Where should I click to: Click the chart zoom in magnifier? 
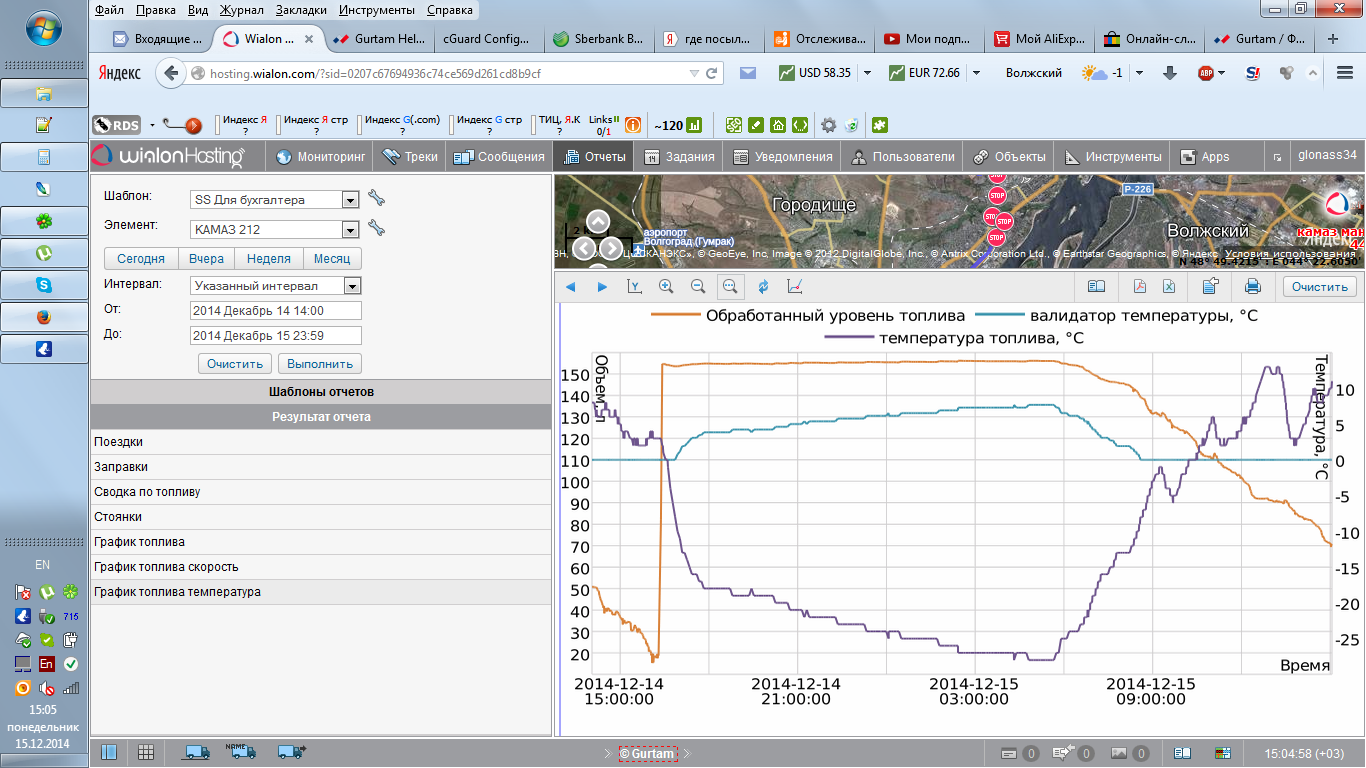coord(666,287)
